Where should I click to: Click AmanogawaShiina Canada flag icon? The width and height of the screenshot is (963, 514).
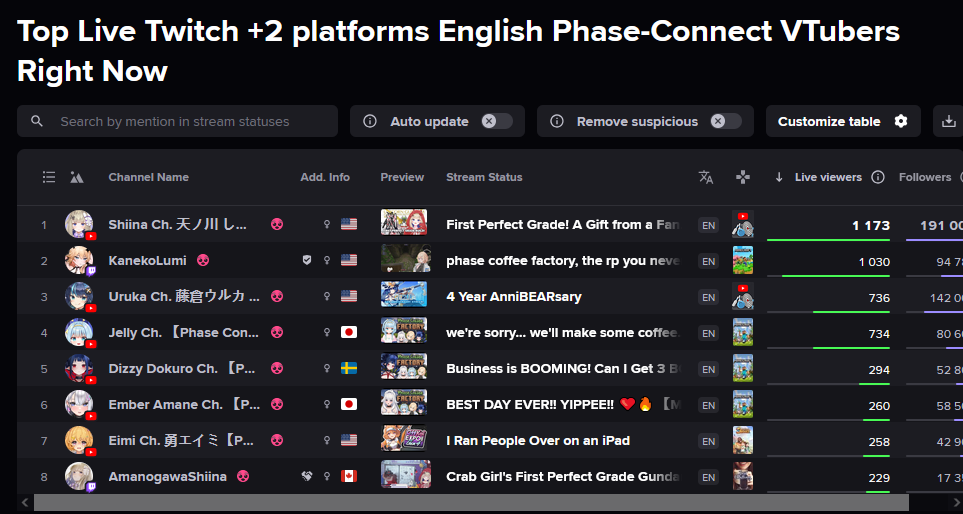coord(349,476)
